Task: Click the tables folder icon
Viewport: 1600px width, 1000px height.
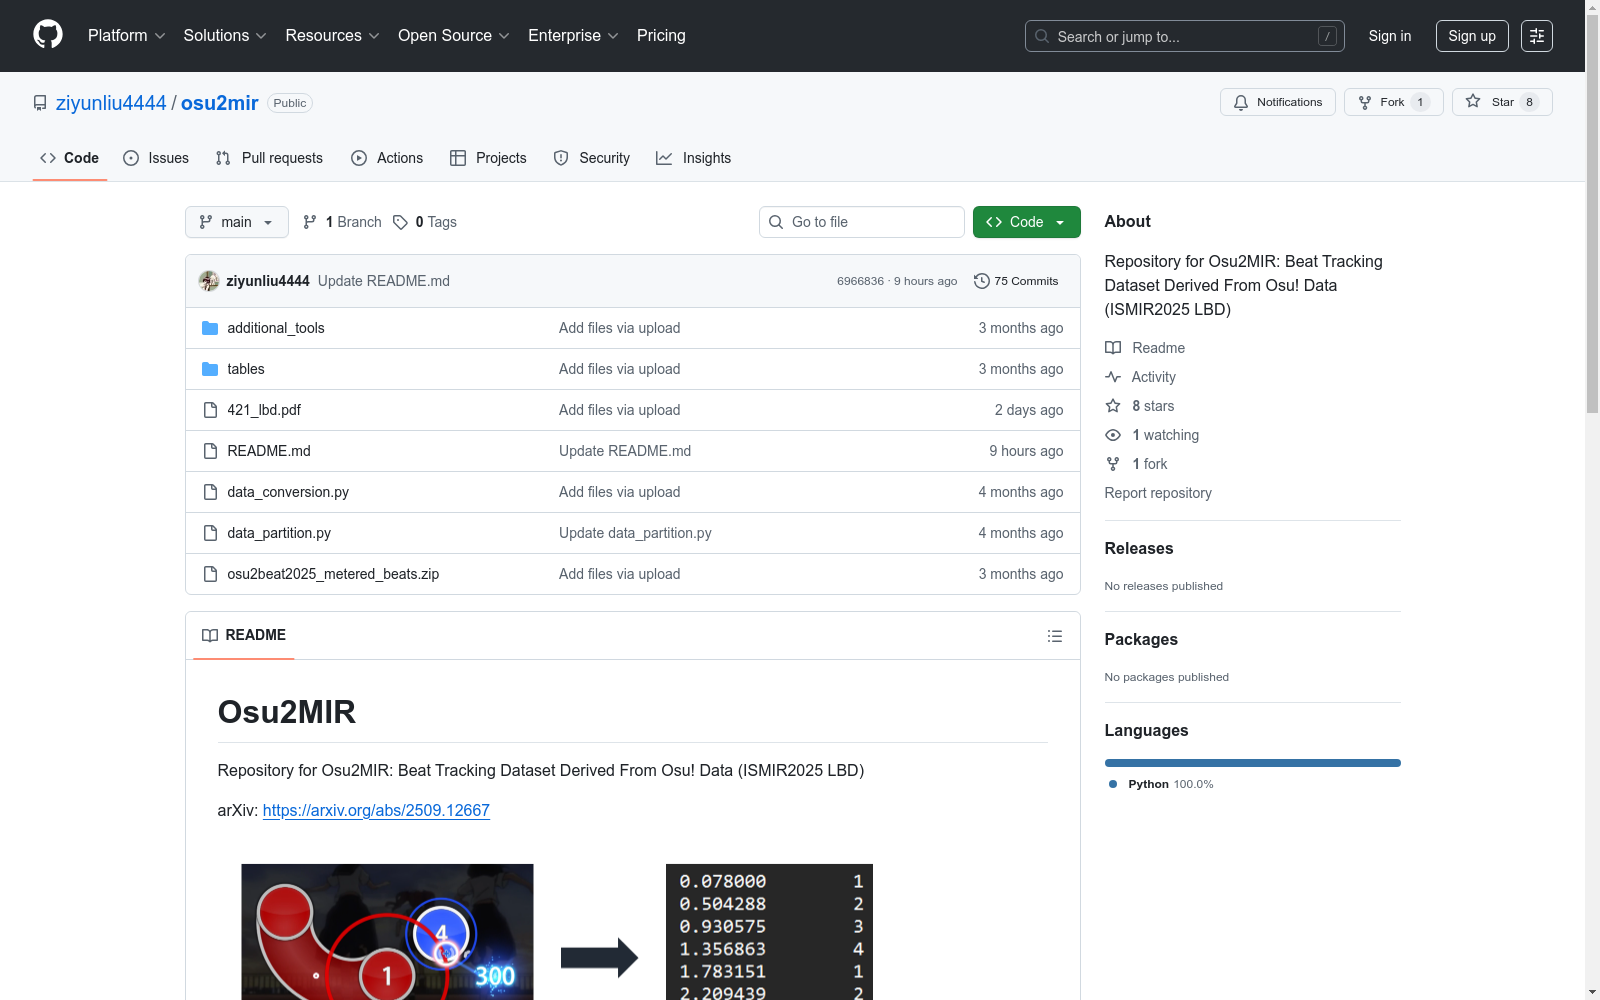Action: [x=210, y=369]
